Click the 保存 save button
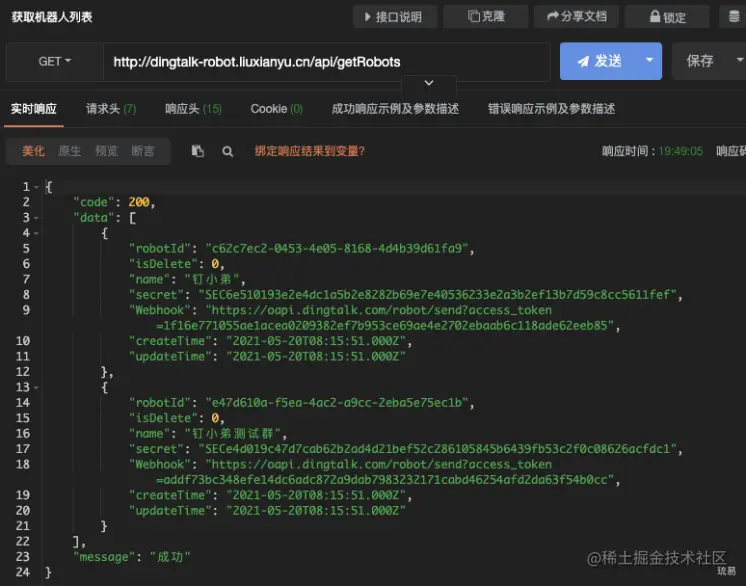The image size is (746, 586). pos(700,61)
